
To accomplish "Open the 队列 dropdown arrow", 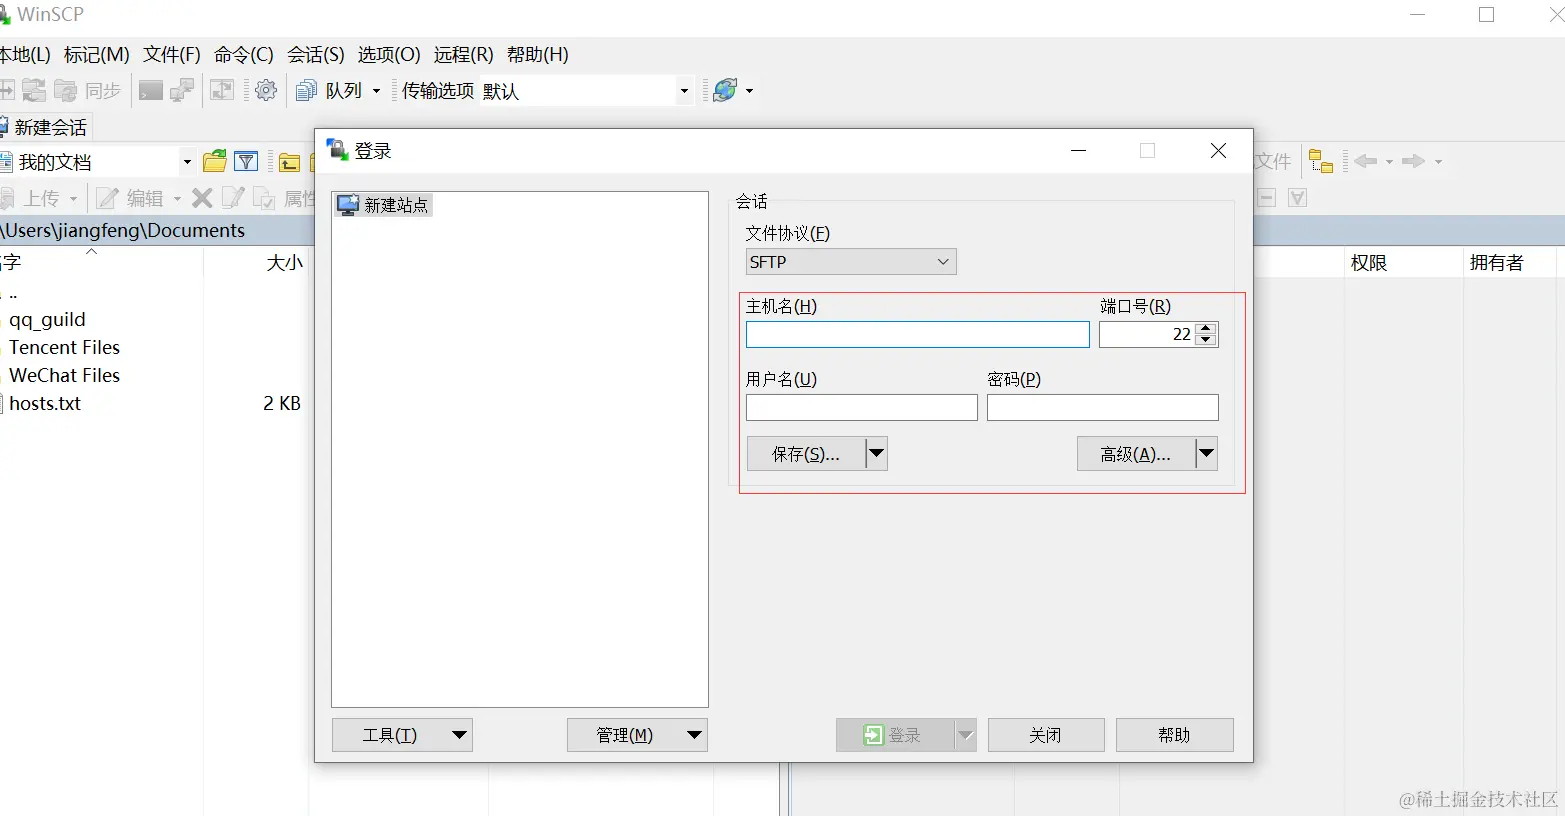I will 377,91.
